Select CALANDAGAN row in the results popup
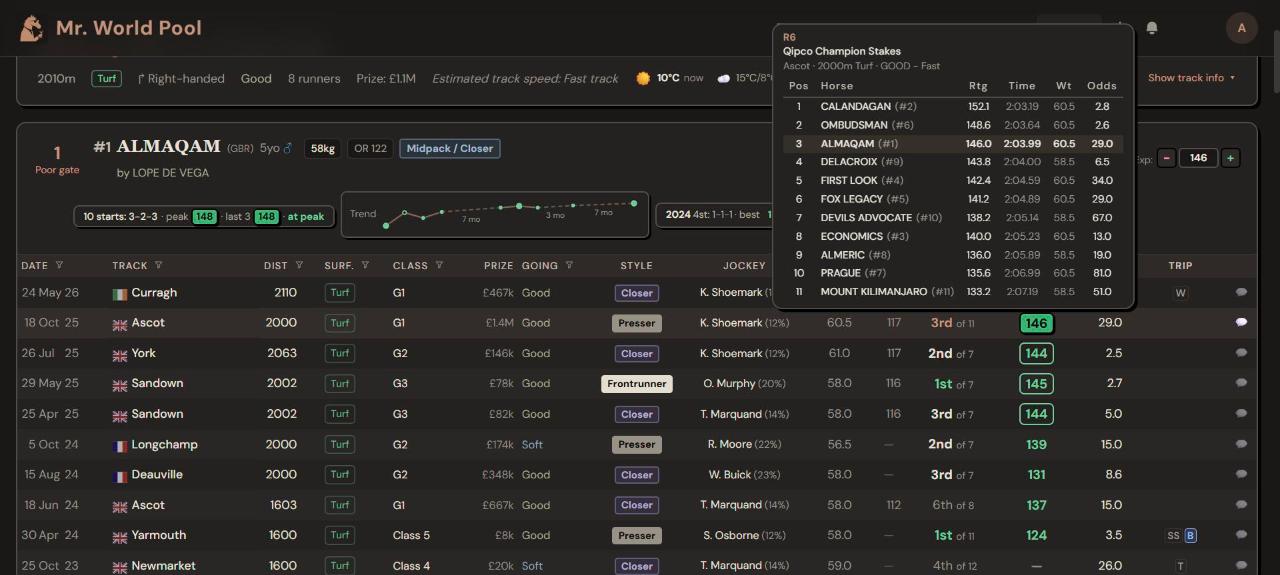Viewport: 1280px width, 575px height. point(953,106)
